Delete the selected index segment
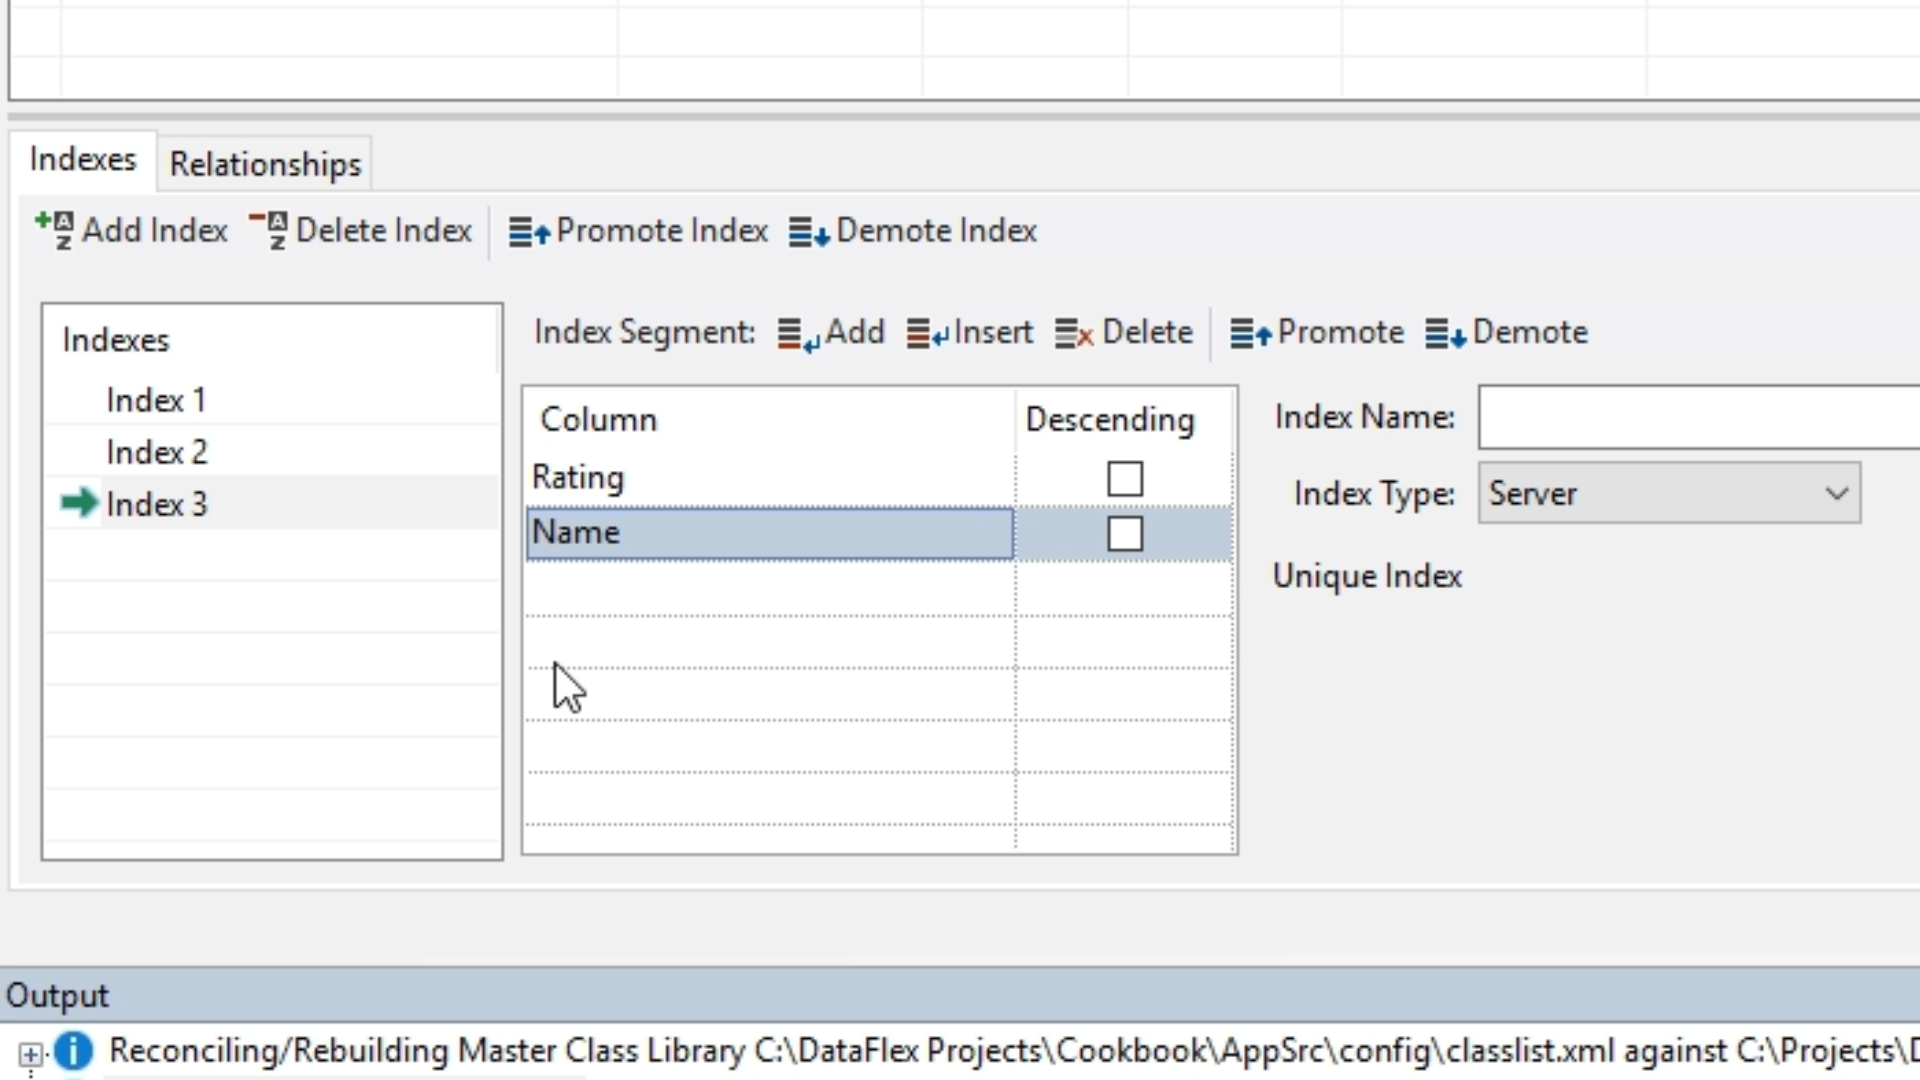 1124,332
